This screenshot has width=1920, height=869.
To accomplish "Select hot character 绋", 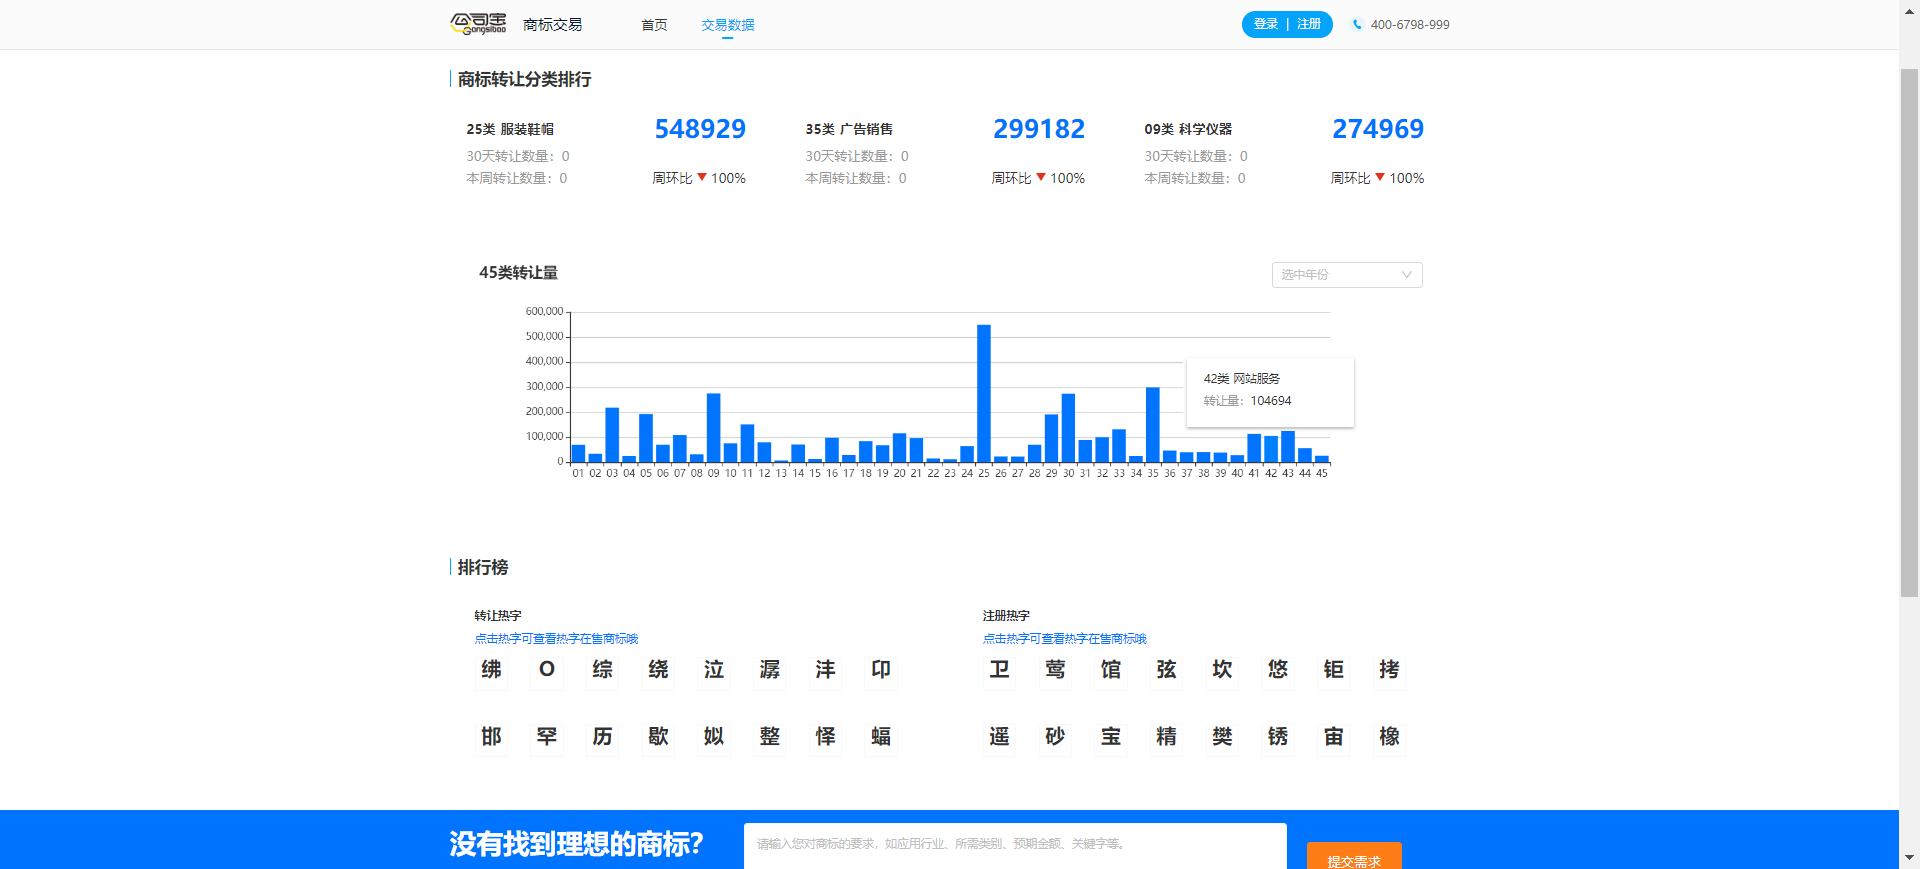I will coord(491,669).
